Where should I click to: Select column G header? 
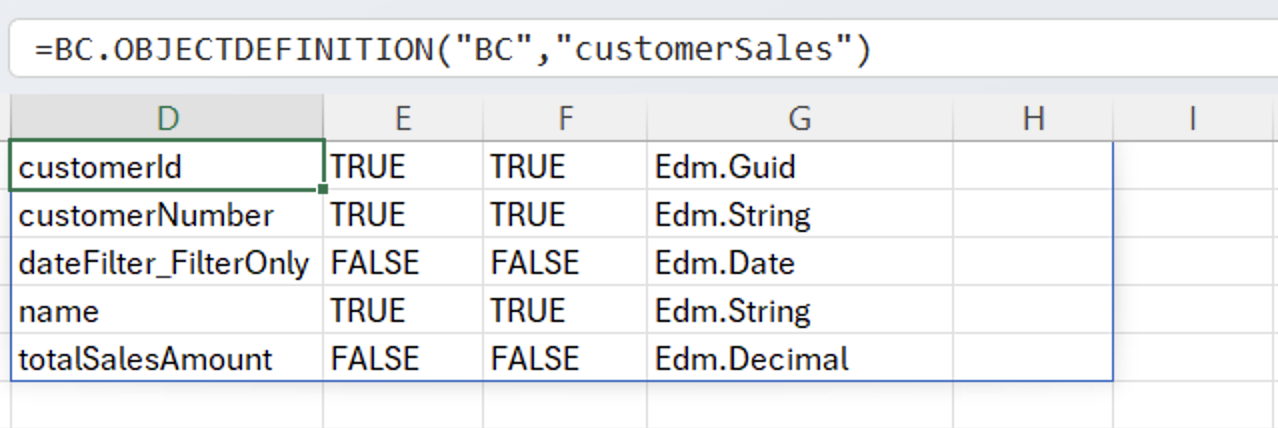(x=800, y=118)
